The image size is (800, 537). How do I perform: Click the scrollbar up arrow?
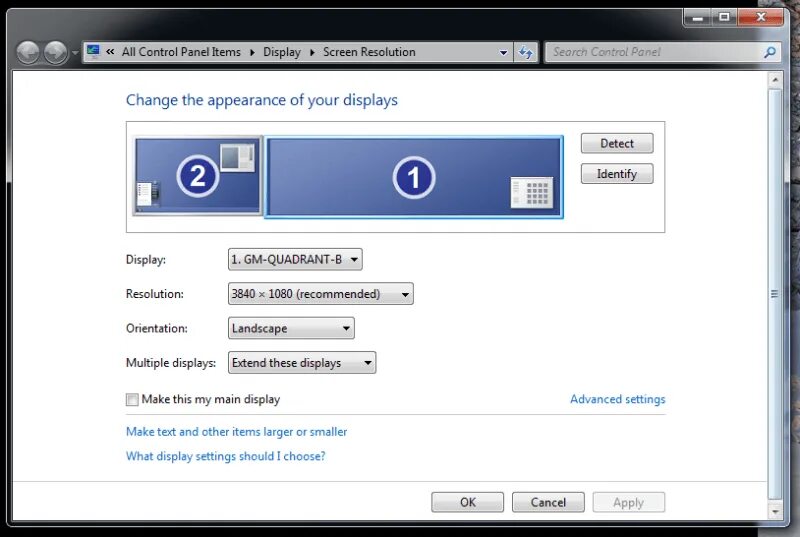point(774,80)
